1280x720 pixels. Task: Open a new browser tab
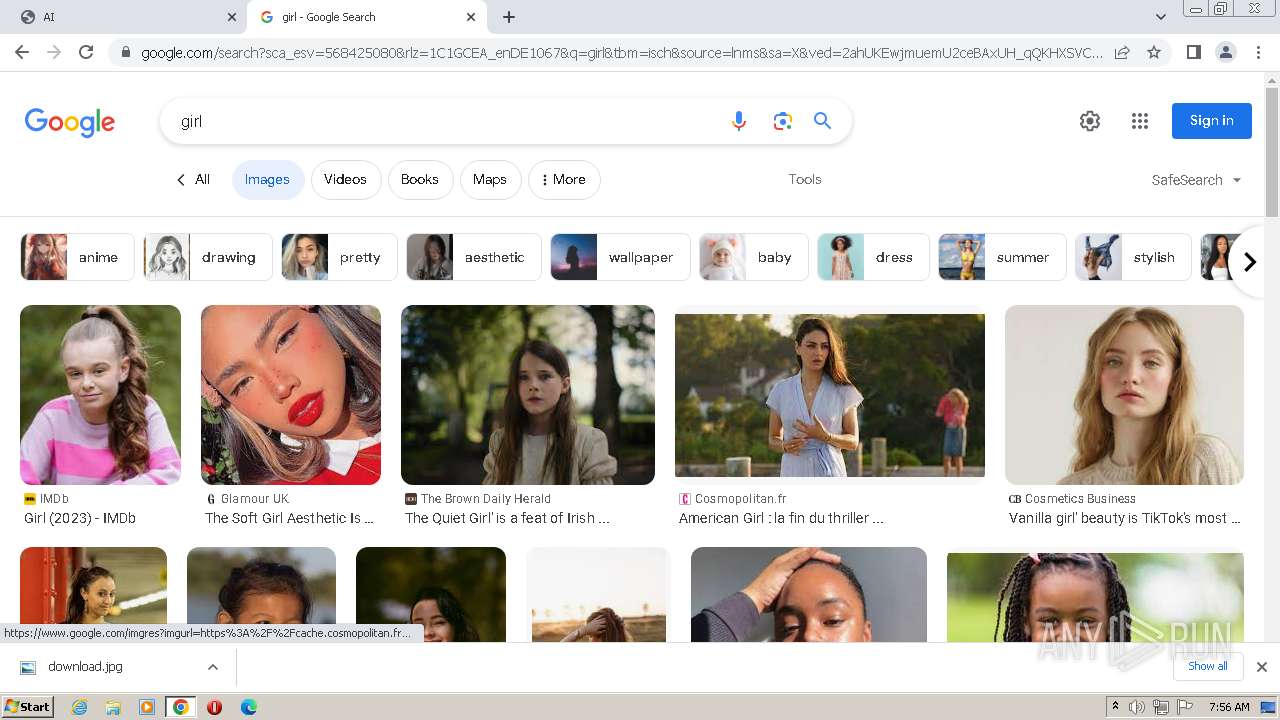(509, 17)
